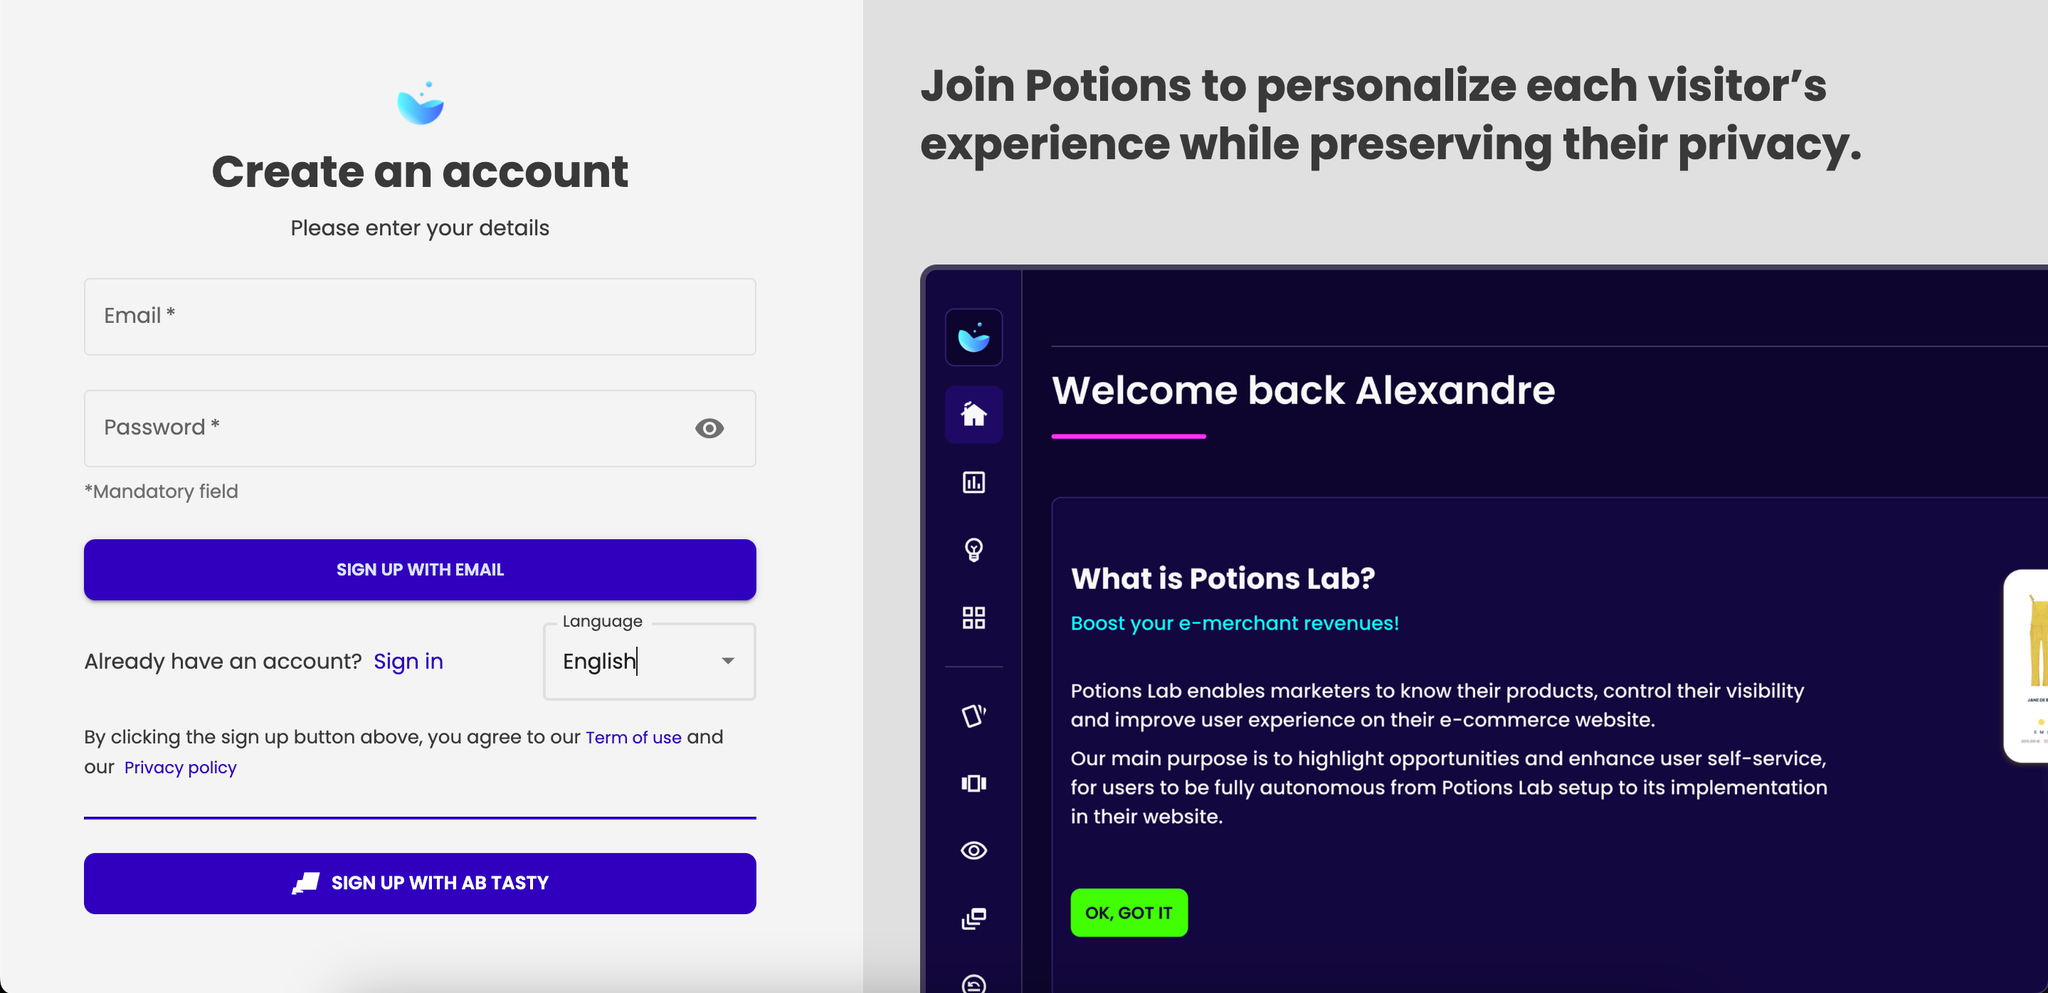Click Sign up with email button
Image resolution: width=2048 pixels, height=993 pixels.
click(x=420, y=570)
